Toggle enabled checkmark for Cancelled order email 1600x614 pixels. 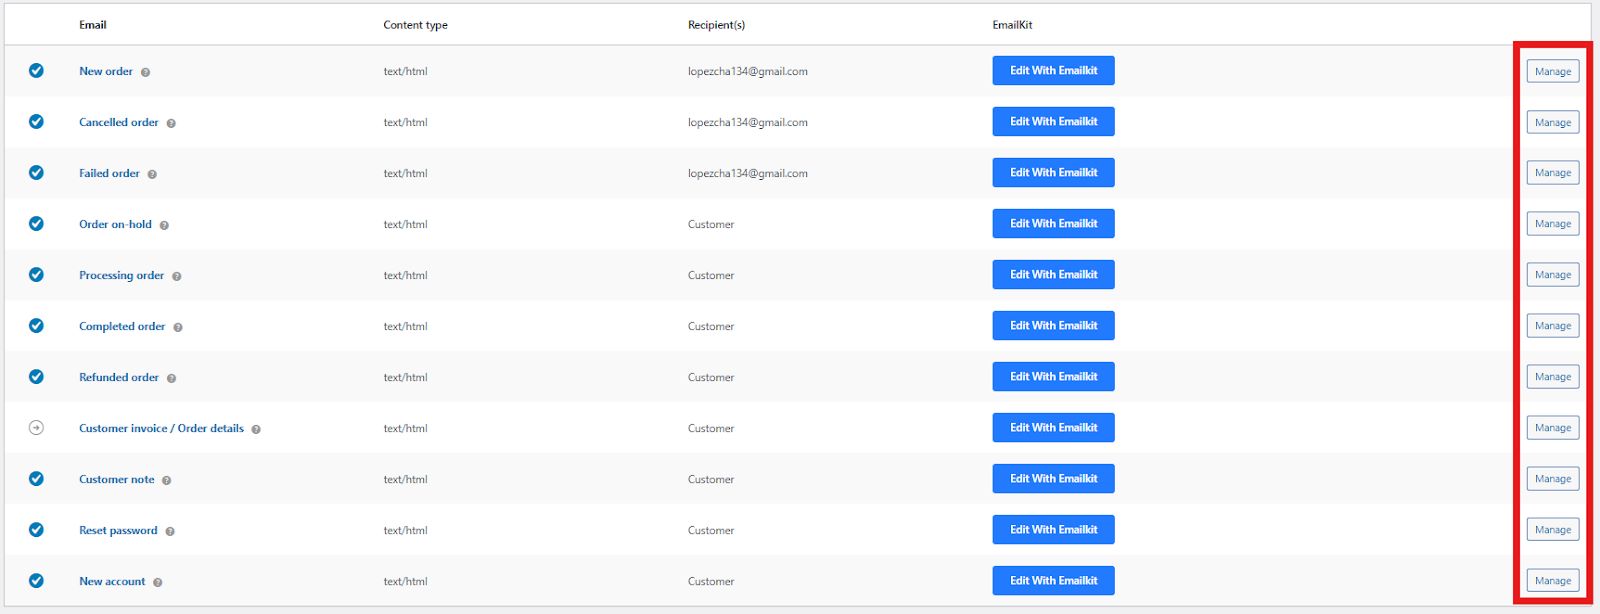click(x=36, y=122)
